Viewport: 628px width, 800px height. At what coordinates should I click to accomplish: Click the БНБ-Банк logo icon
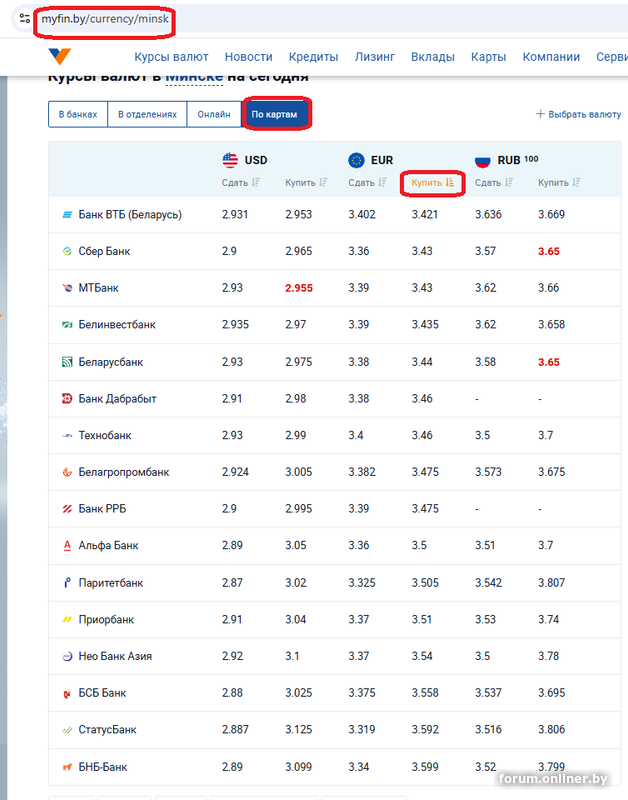point(67,767)
